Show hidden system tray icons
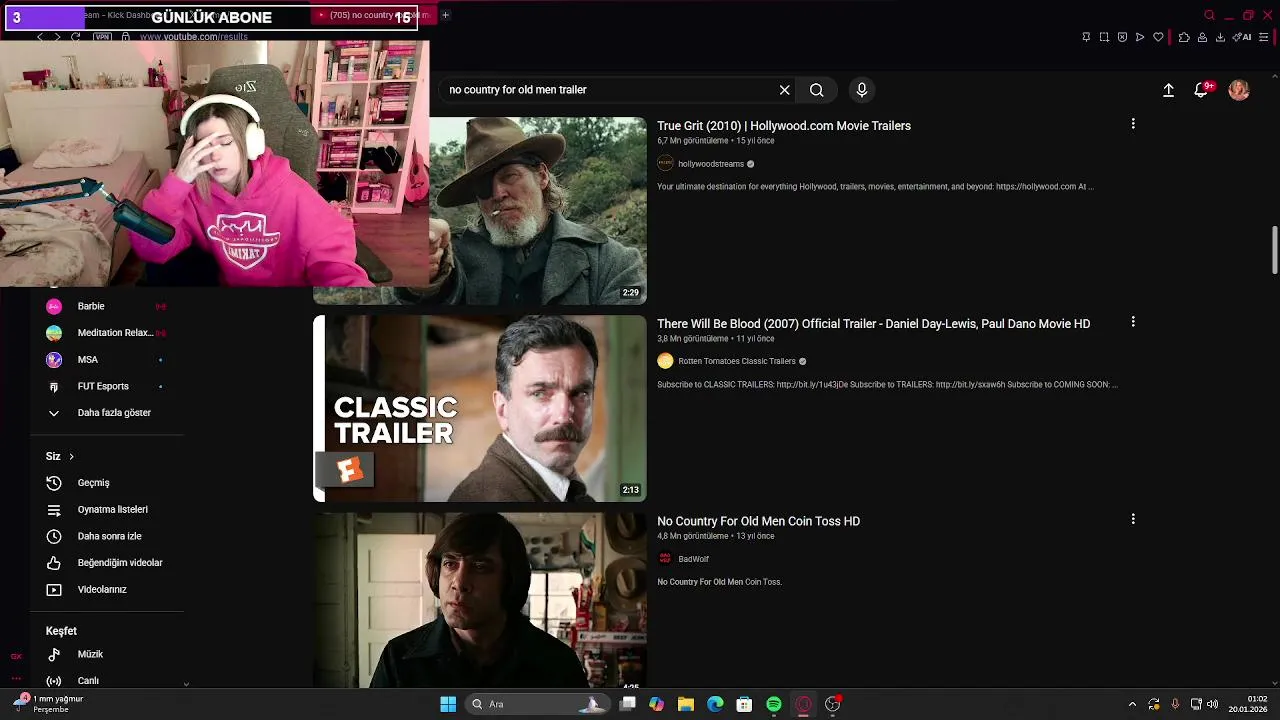Viewport: 1280px width, 720px height. 1132,704
